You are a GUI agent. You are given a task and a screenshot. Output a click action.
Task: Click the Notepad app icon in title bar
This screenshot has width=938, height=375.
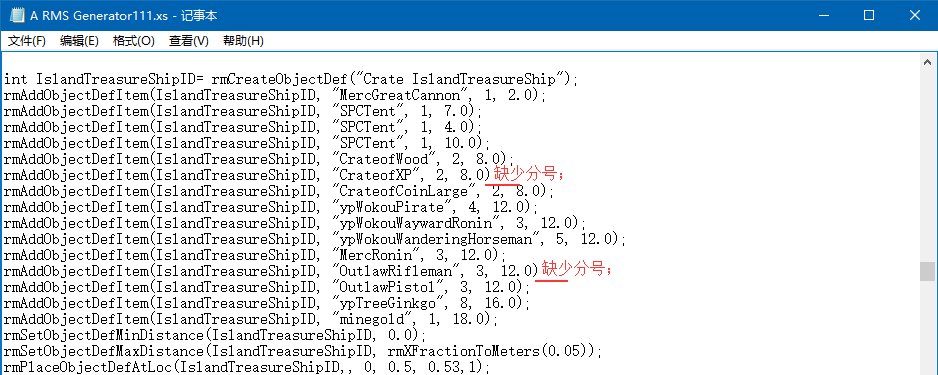17,16
